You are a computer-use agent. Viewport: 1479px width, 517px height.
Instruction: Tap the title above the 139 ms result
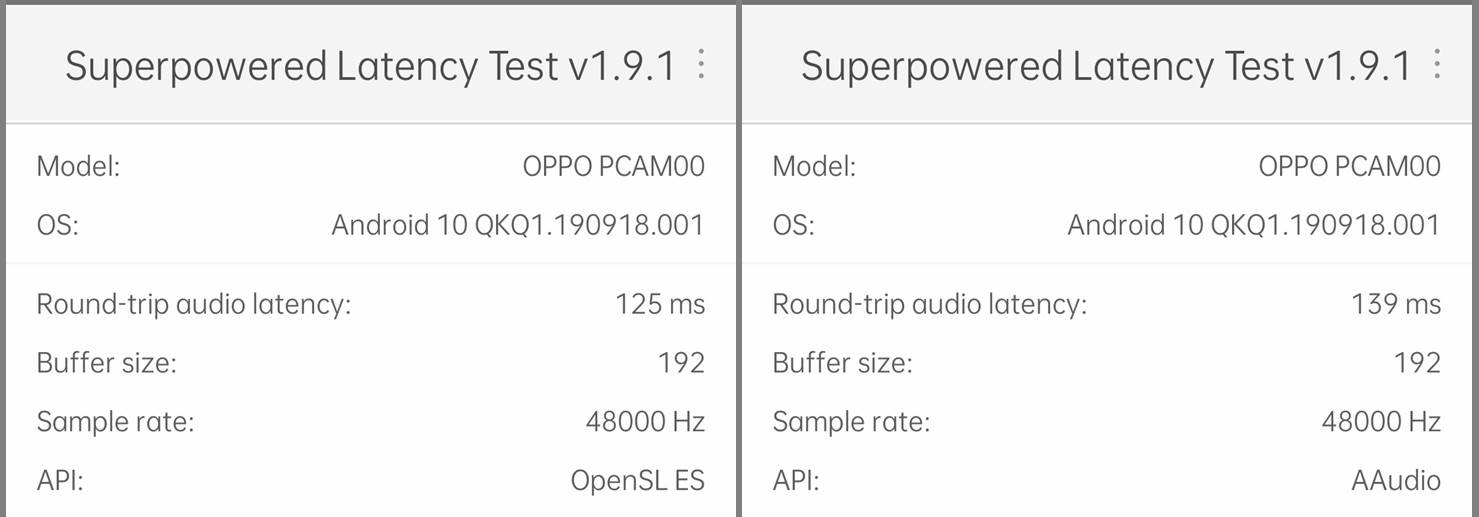tap(1106, 66)
